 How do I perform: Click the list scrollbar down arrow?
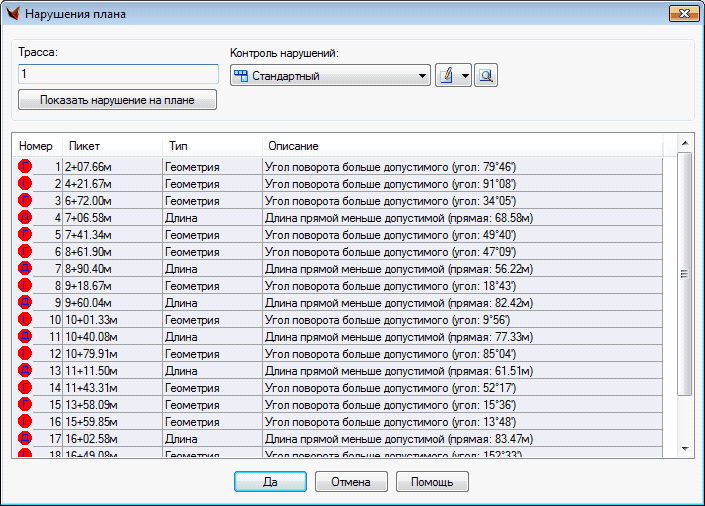coord(685,449)
